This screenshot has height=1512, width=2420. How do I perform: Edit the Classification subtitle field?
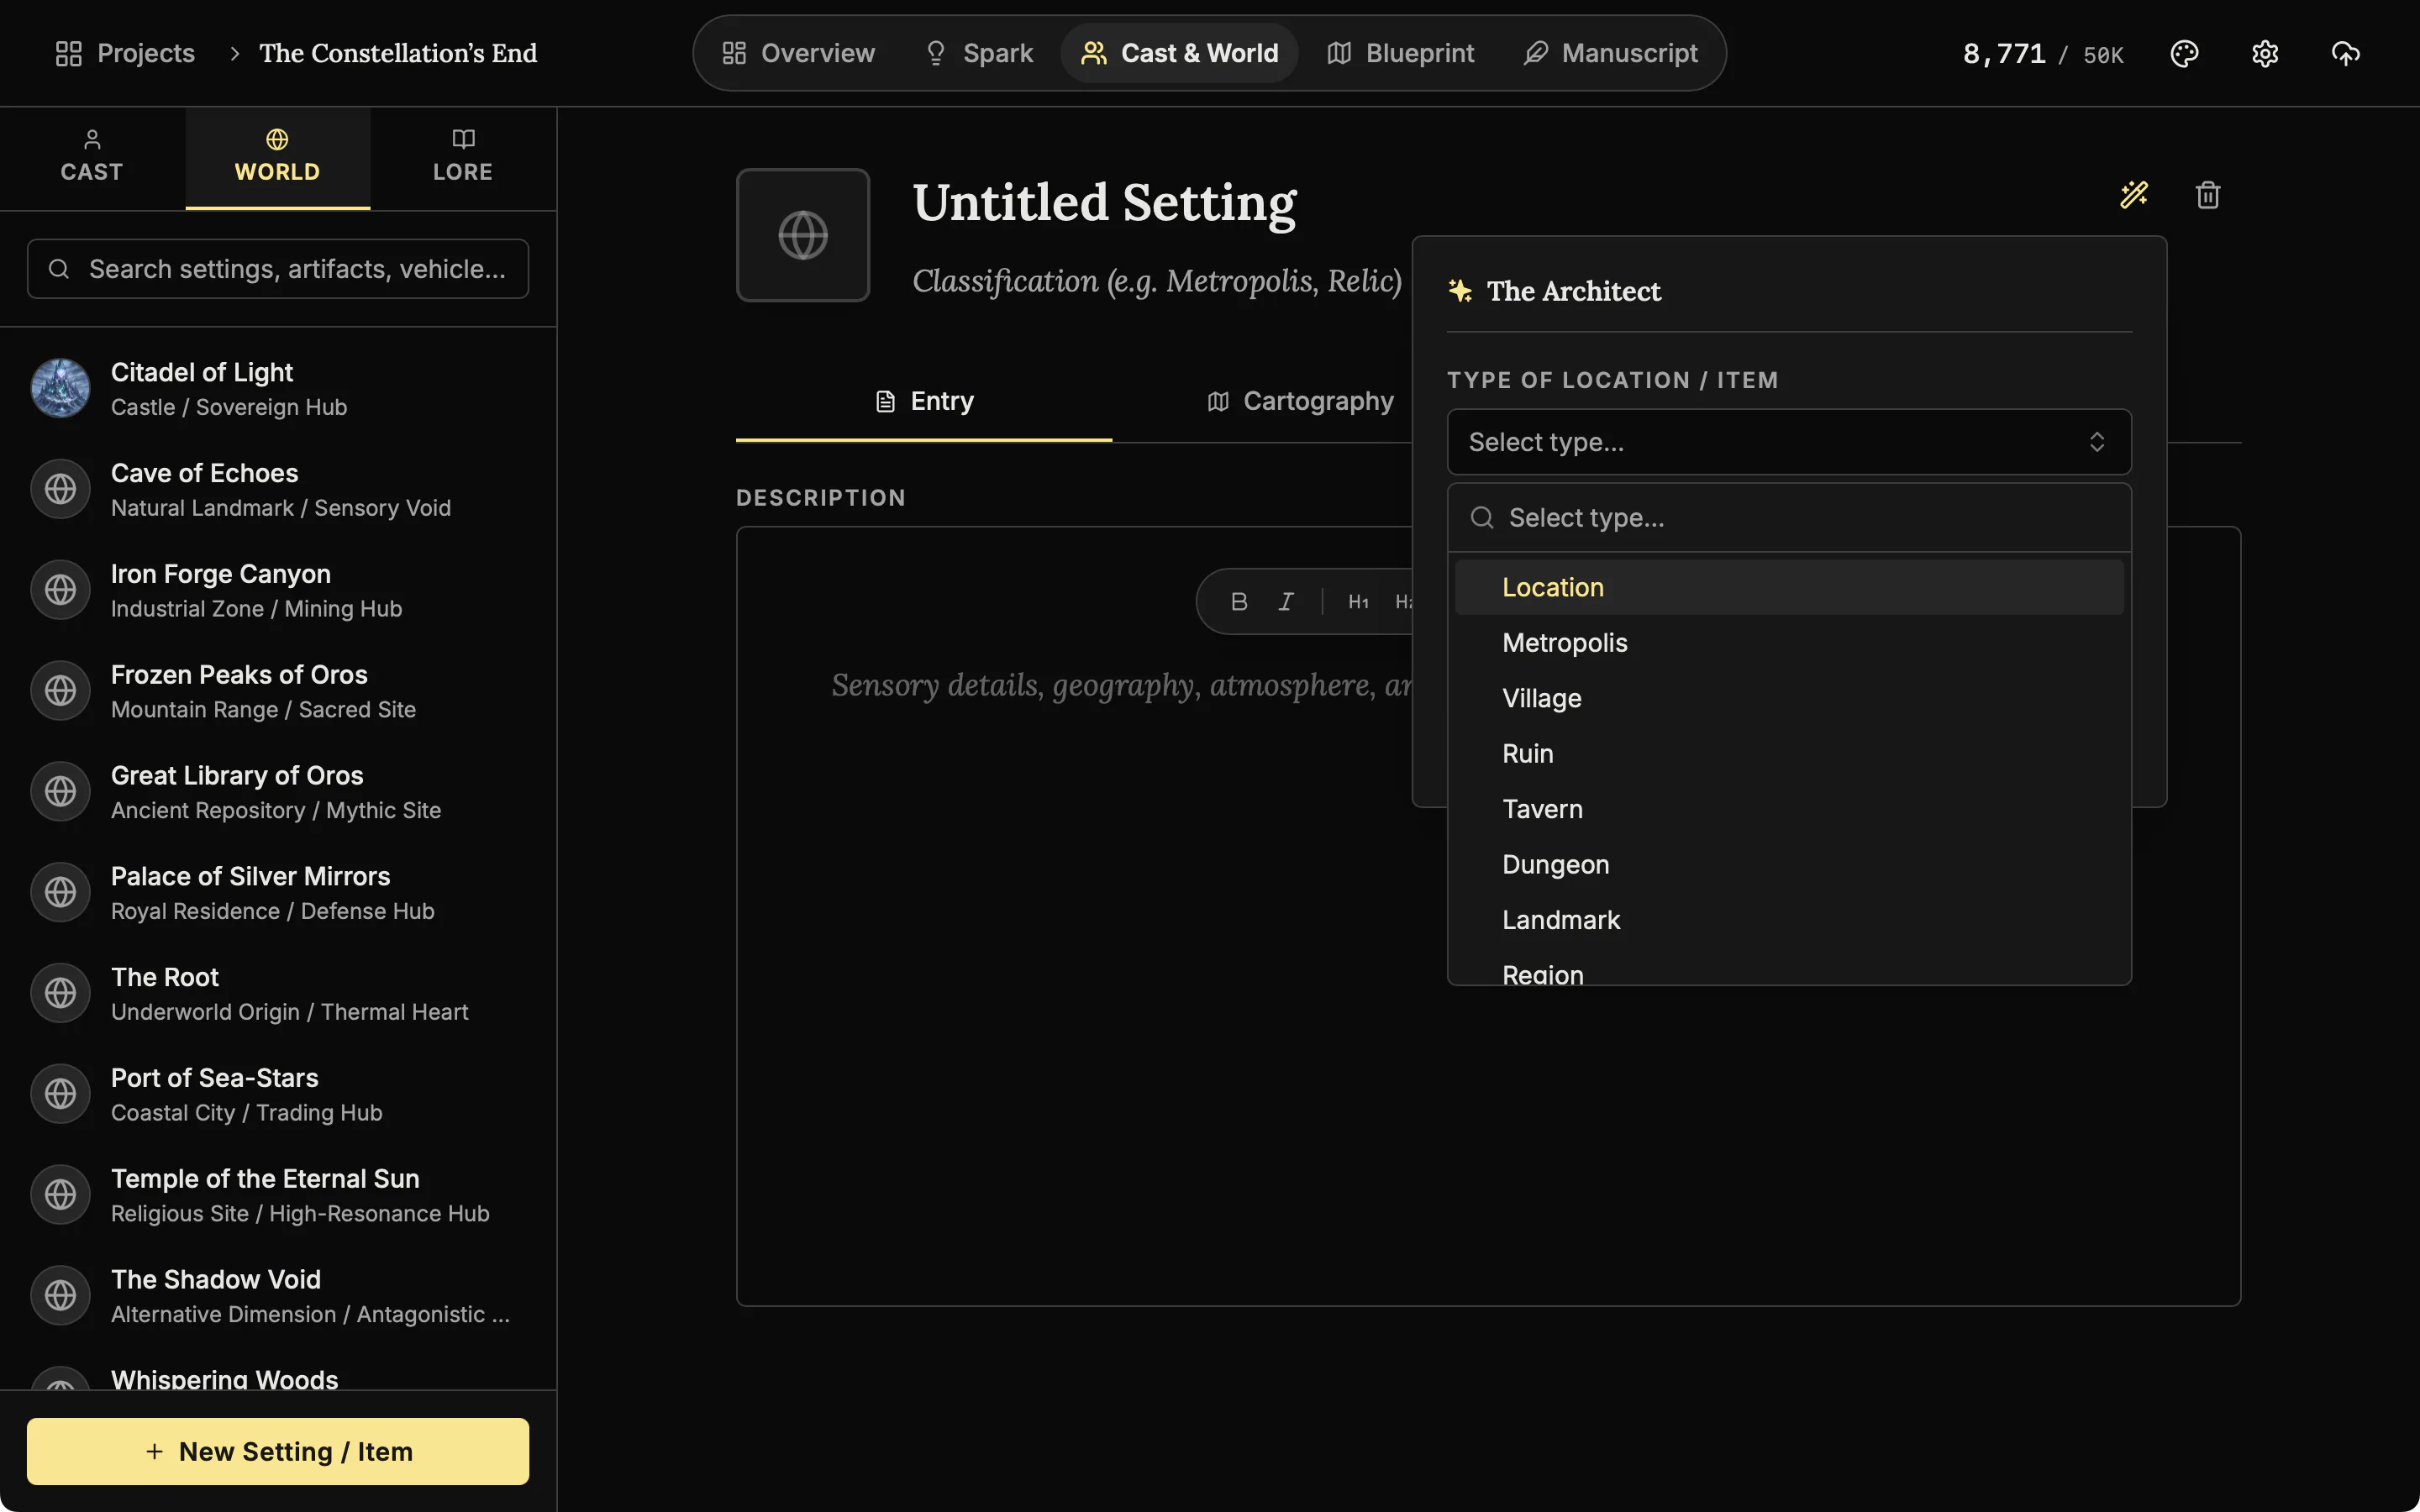tap(1157, 281)
